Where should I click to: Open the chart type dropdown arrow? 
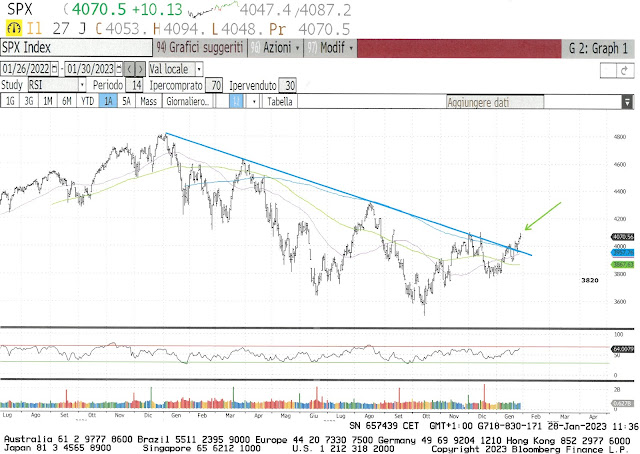[254, 101]
